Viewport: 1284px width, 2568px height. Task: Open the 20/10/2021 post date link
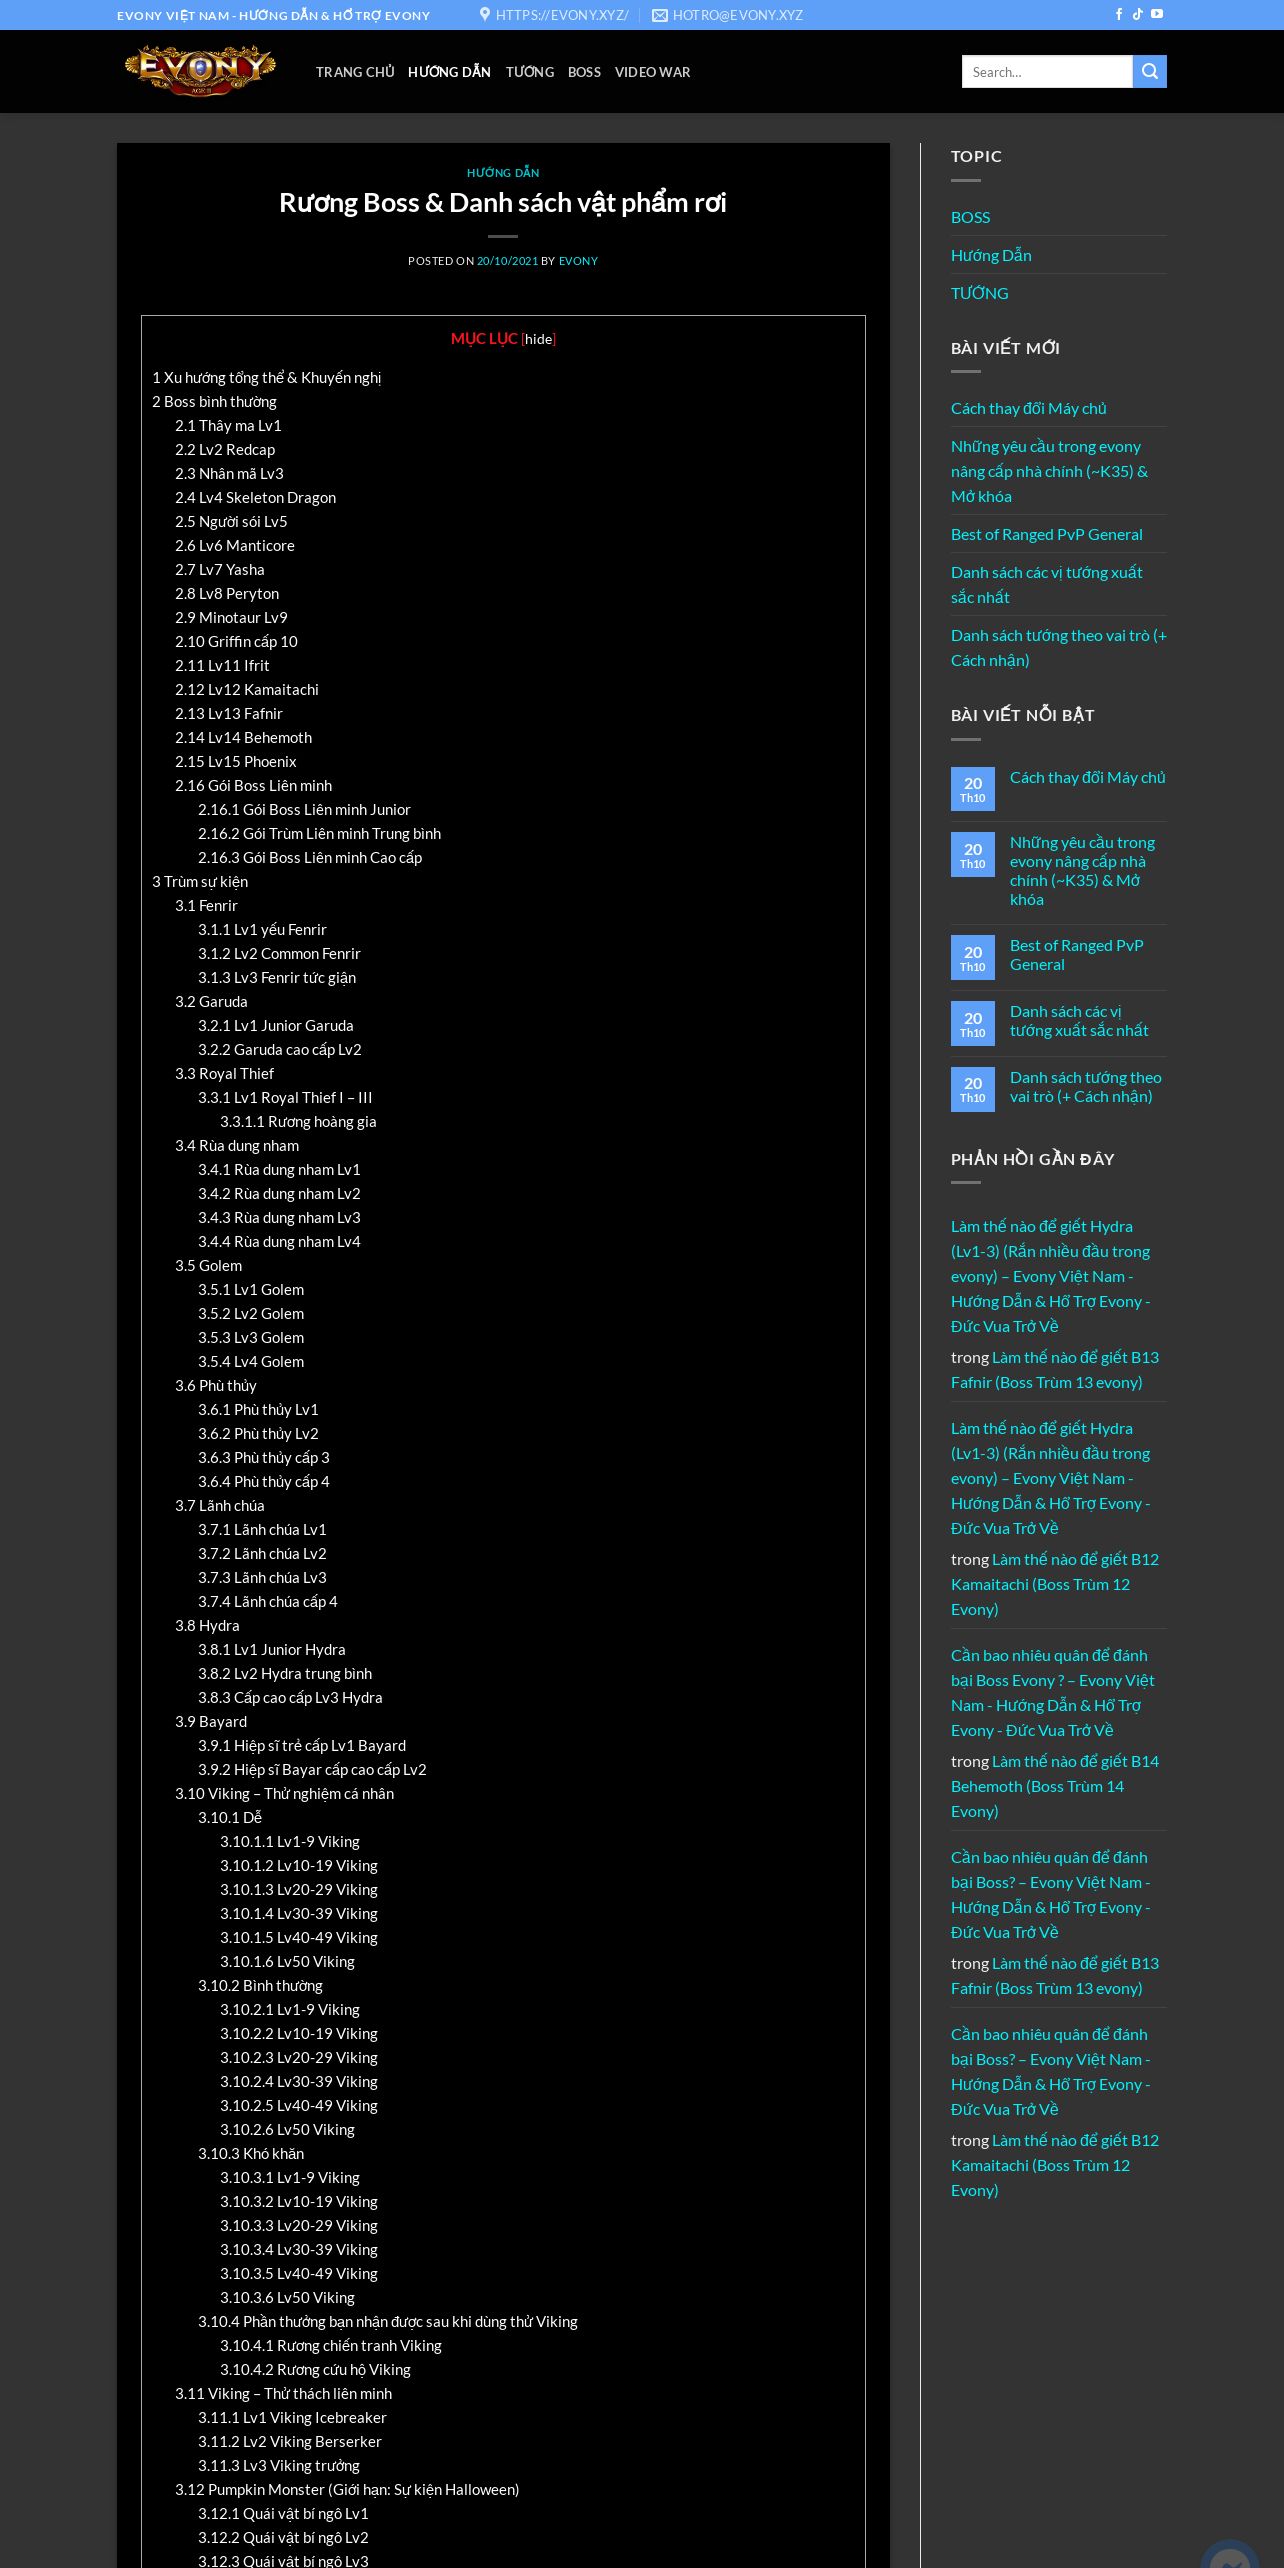click(x=507, y=261)
